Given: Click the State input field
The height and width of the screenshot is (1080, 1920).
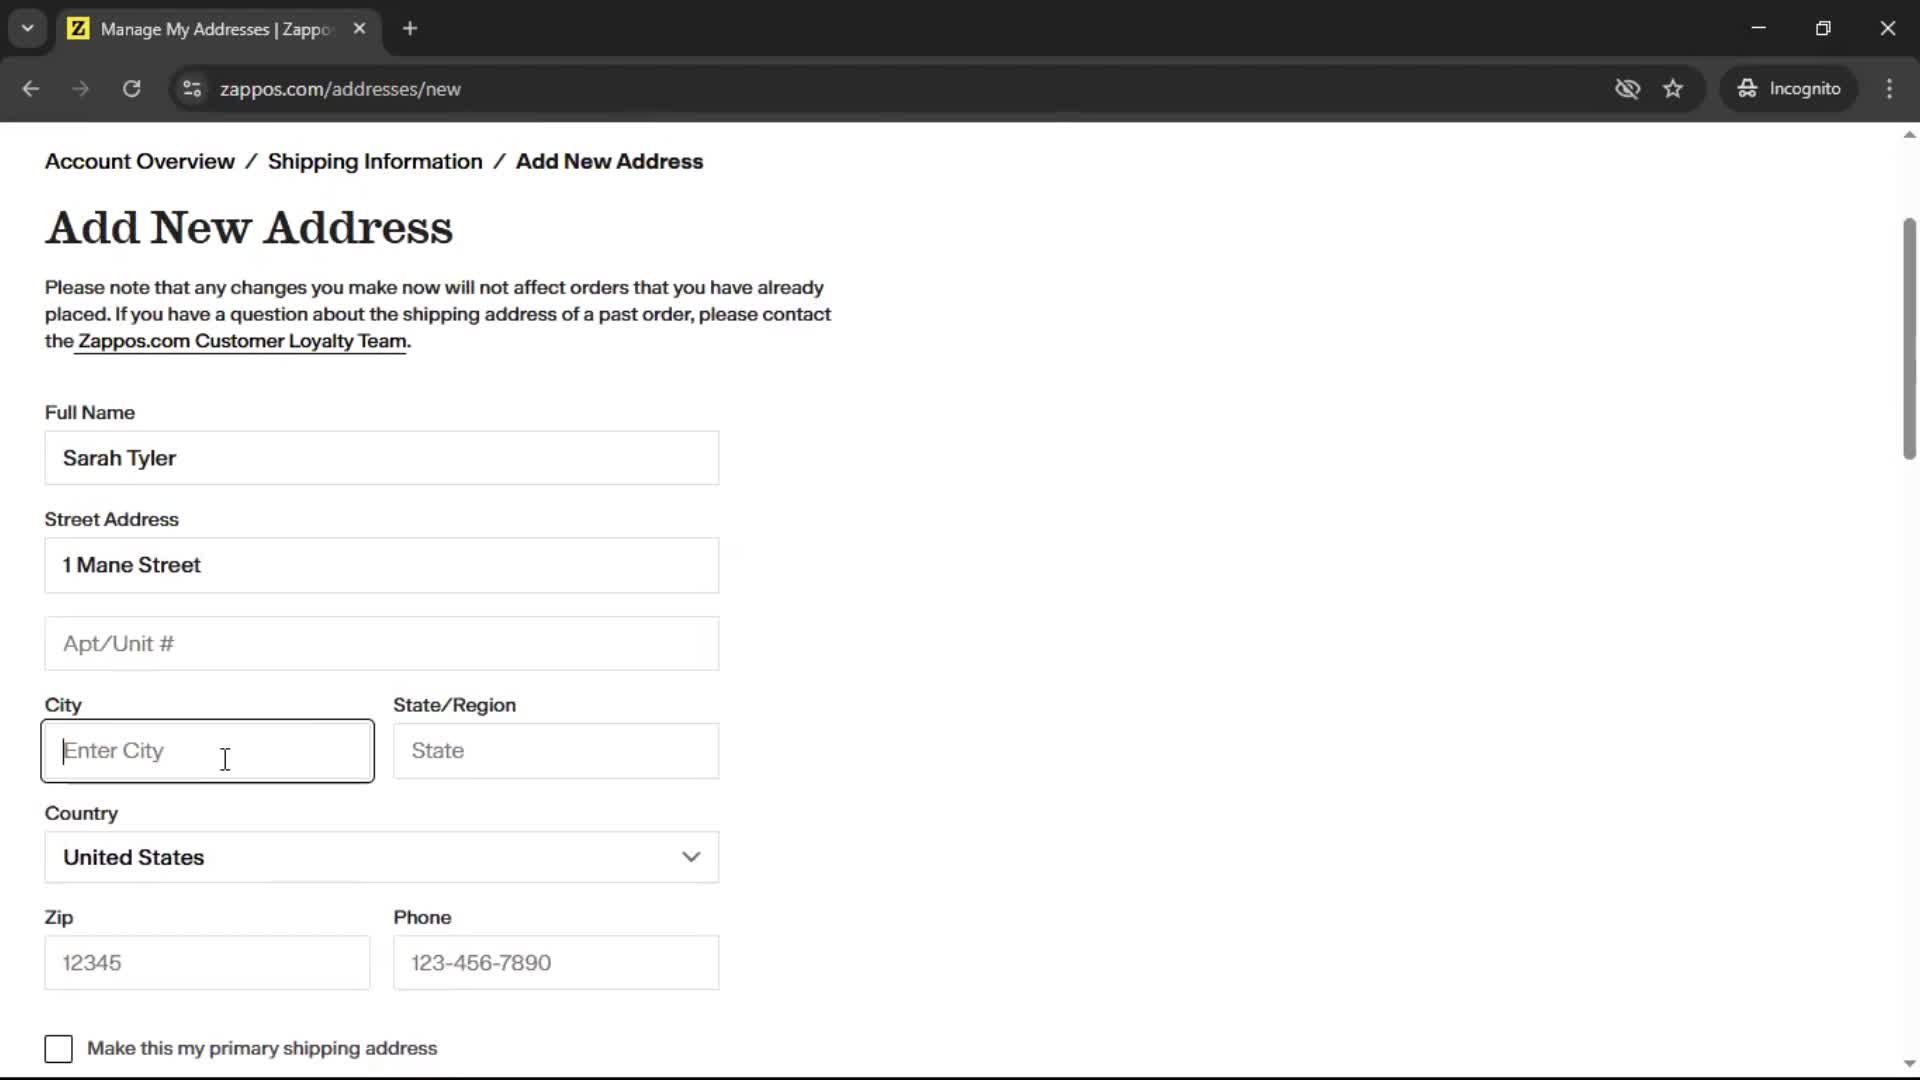Looking at the screenshot, I should click(x=556, y=751).
